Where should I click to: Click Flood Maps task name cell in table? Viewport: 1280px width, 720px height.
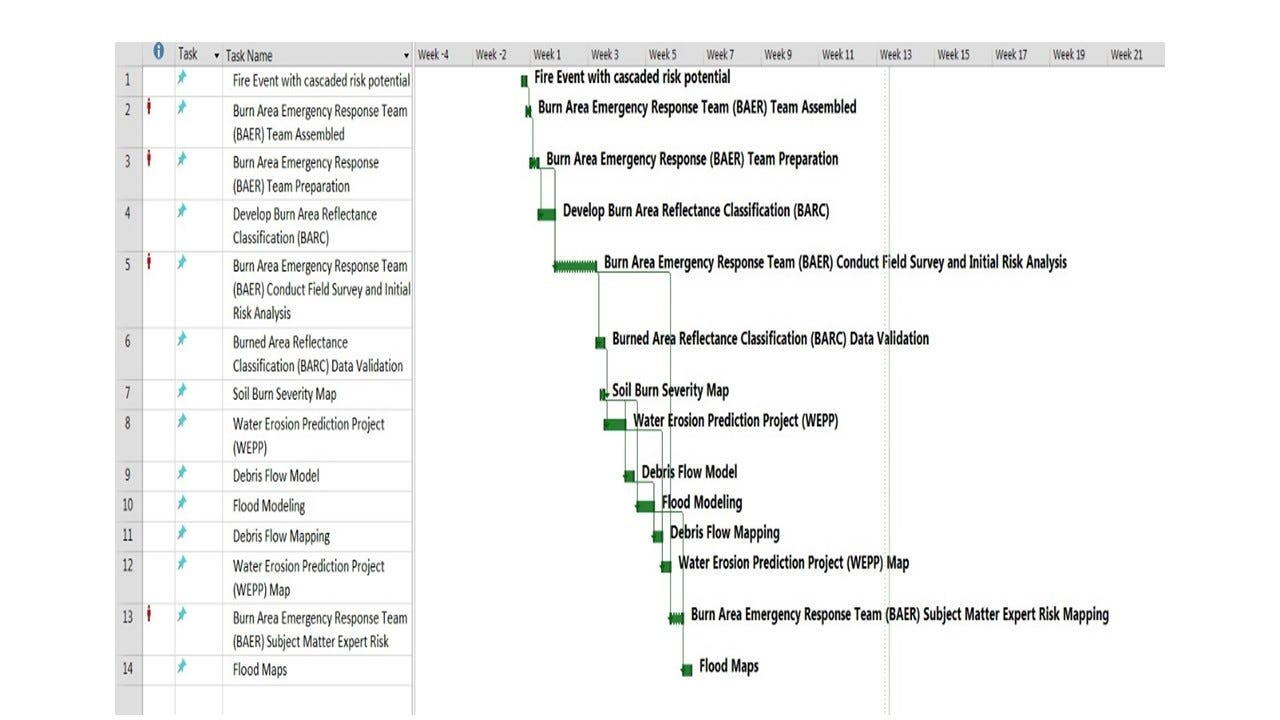(318, 670)
